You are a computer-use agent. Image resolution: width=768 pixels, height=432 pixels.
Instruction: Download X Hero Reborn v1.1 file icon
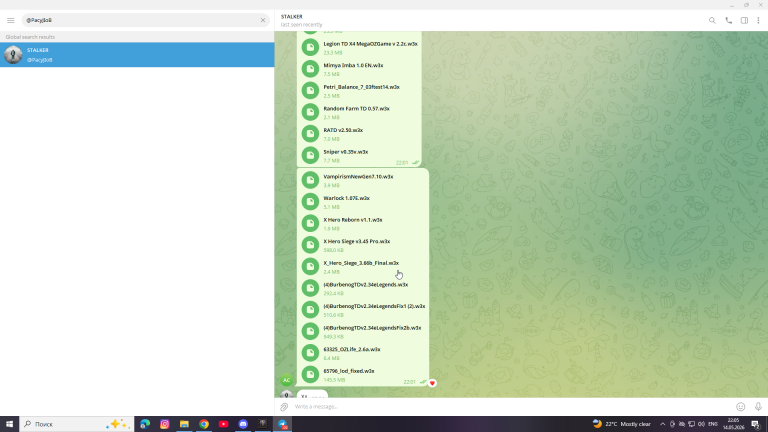pos(310,223)
